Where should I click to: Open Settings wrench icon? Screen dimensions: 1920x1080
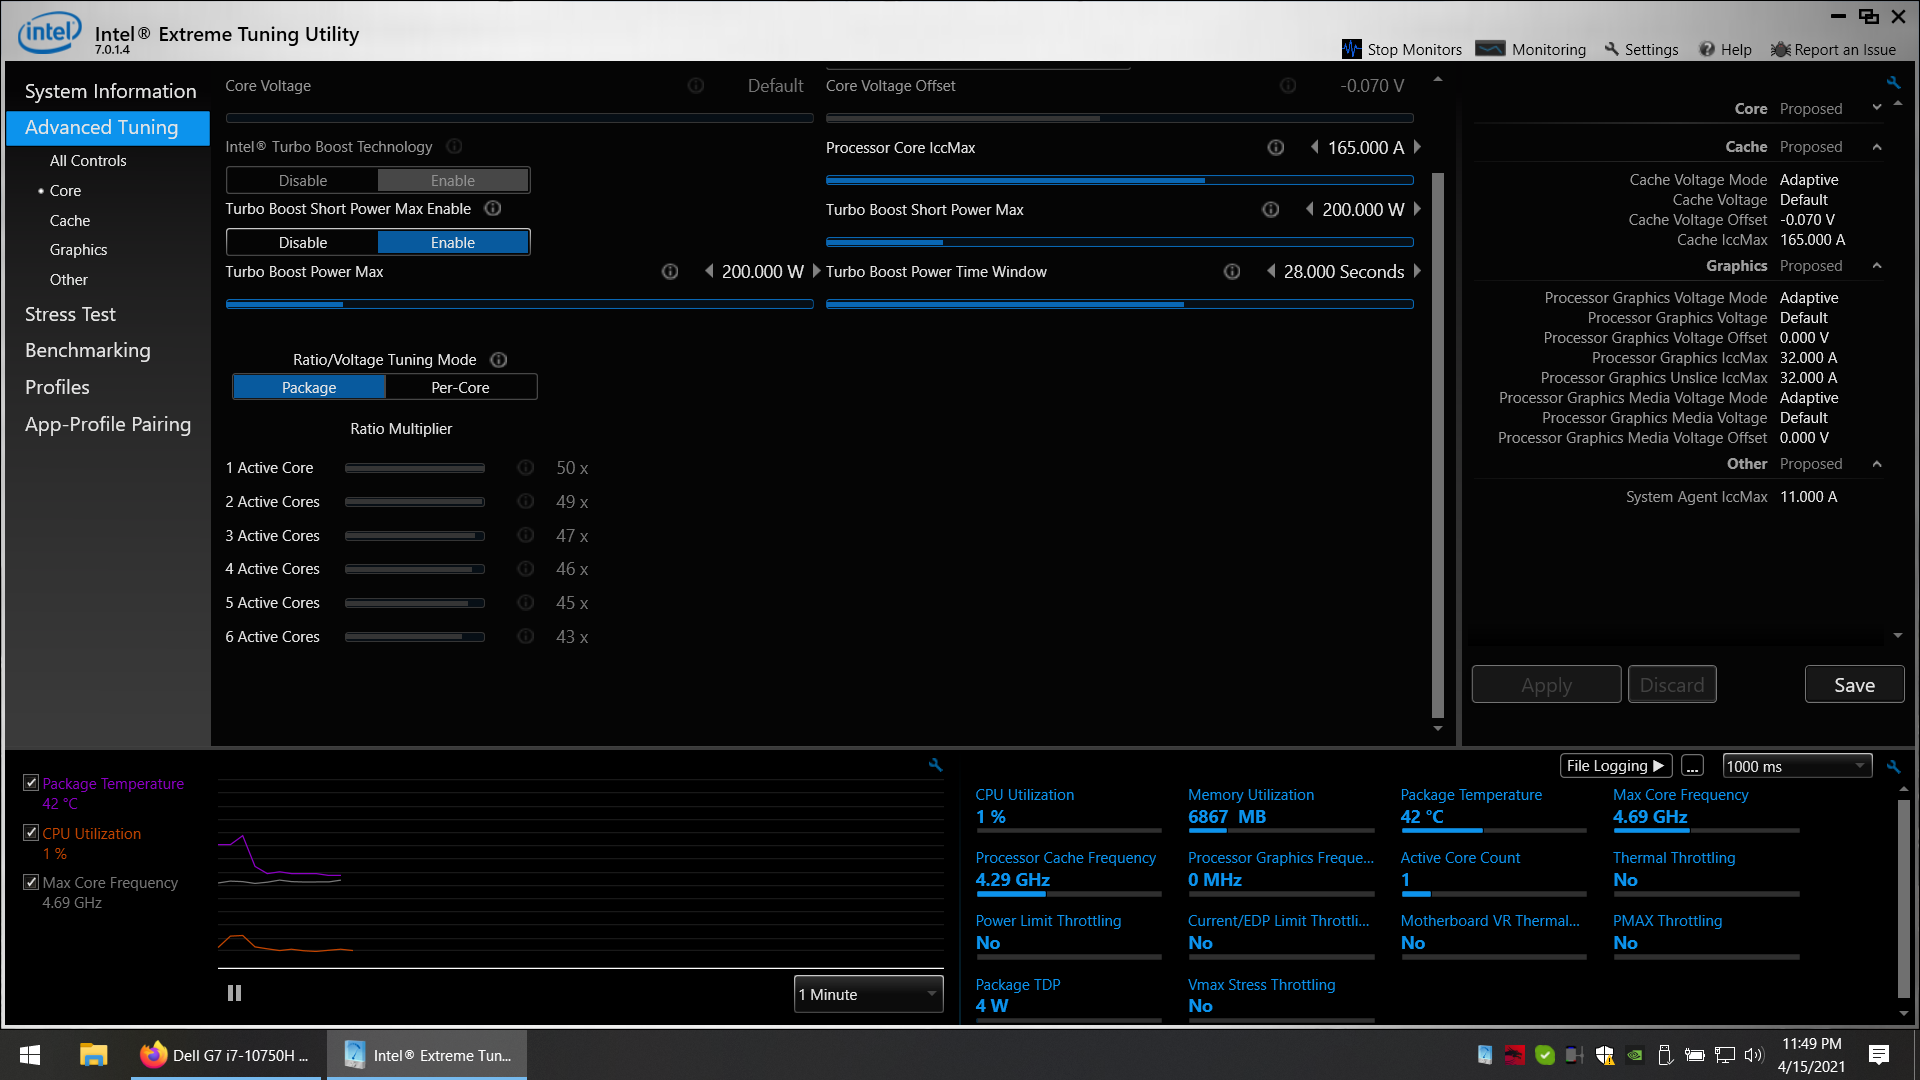(1611, 49)
